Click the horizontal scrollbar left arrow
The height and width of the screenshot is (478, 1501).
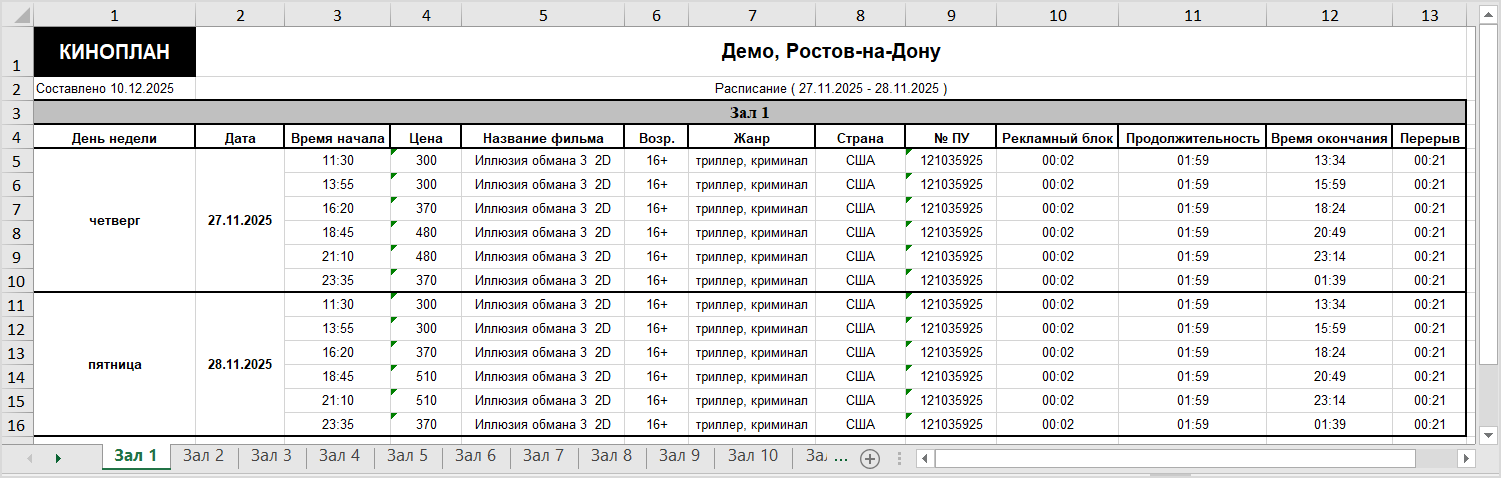925,458
